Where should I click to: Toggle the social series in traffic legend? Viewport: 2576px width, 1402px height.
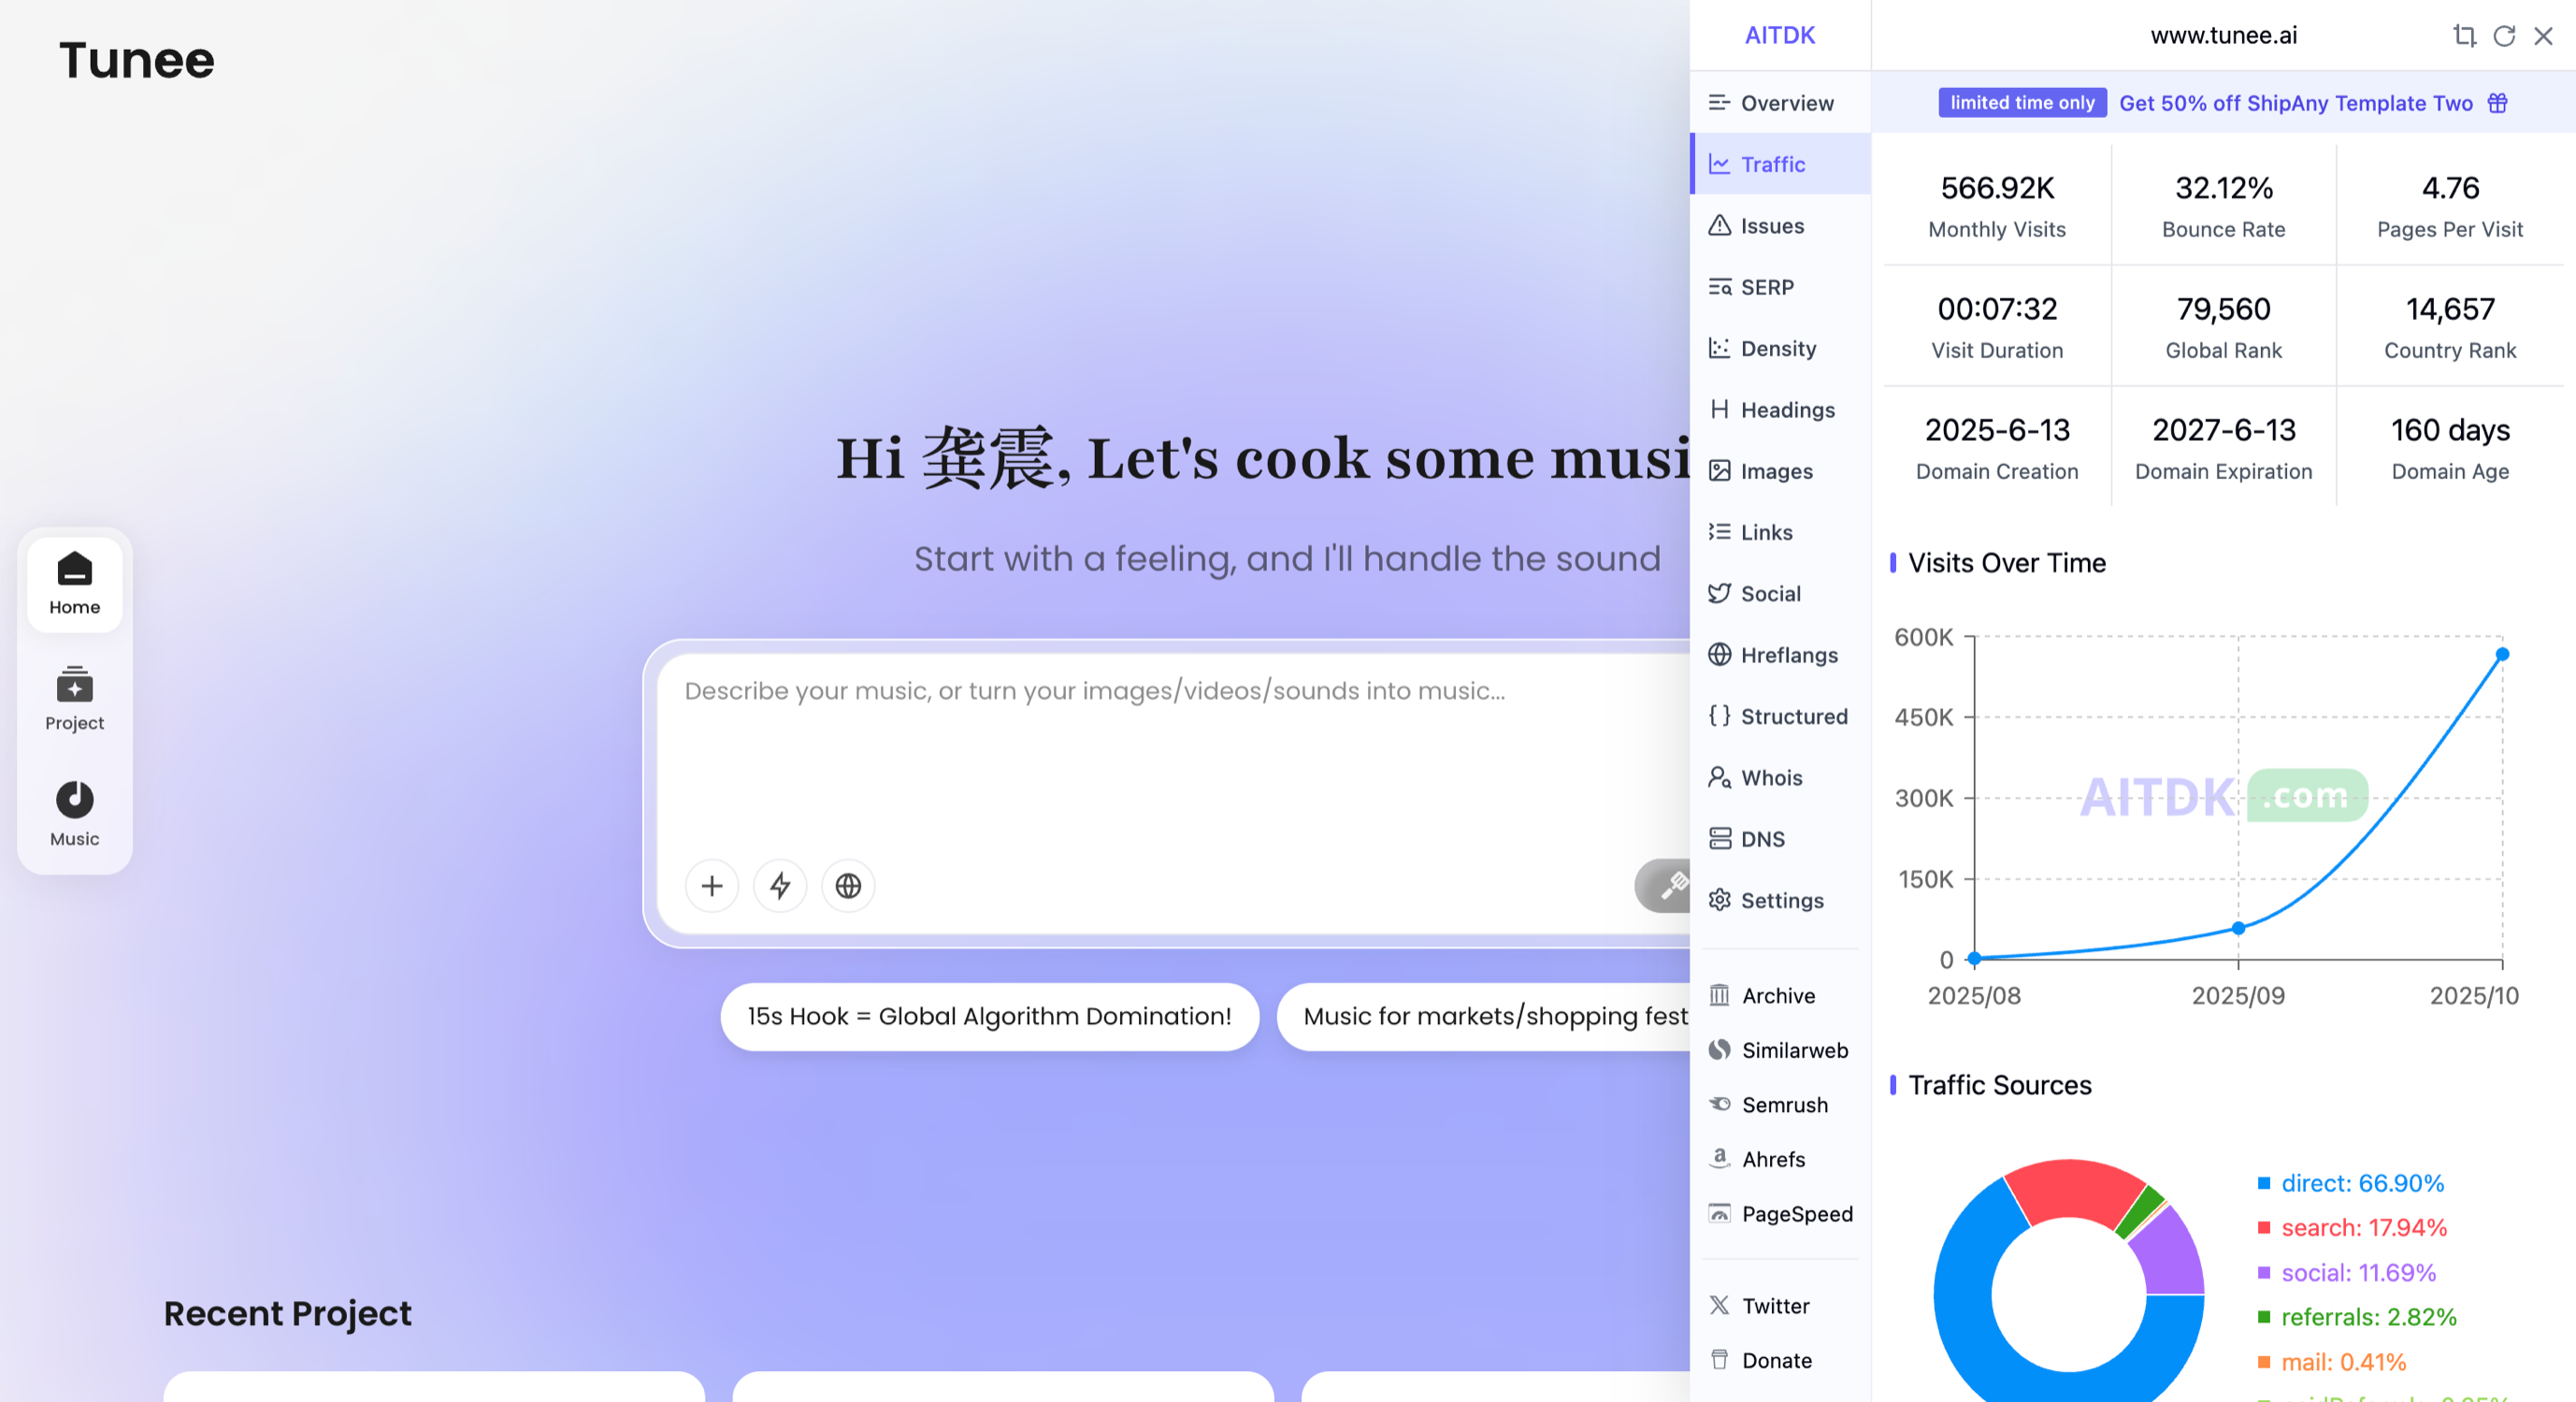tap(2357, 1272)
